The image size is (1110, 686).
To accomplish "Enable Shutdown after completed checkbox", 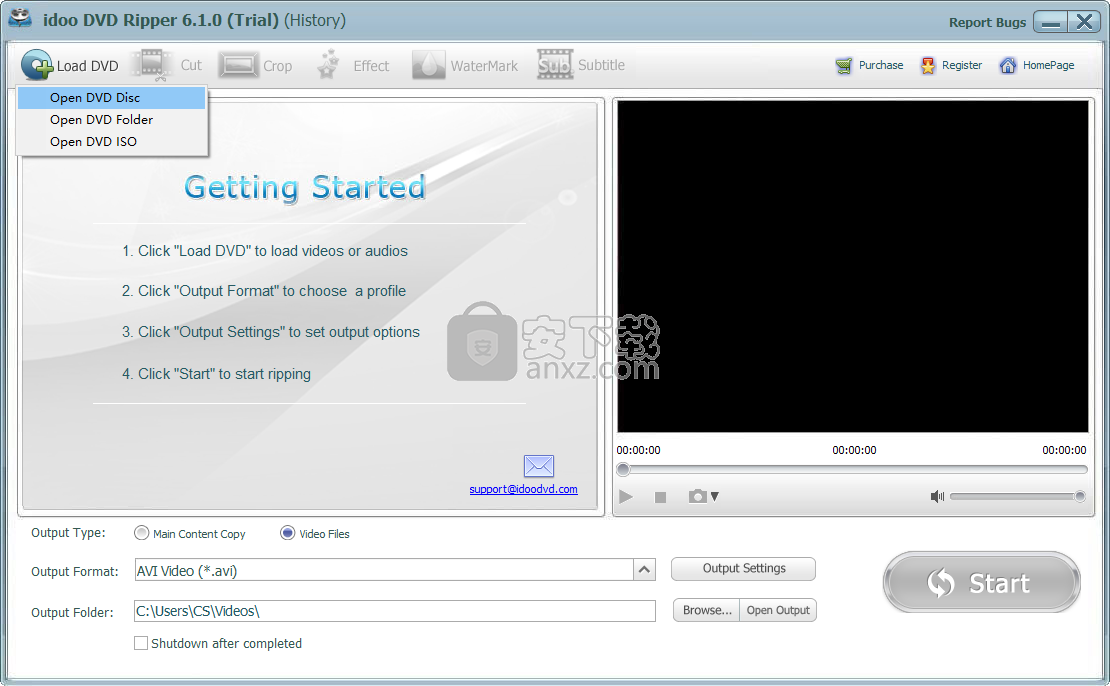I will 141,643.
